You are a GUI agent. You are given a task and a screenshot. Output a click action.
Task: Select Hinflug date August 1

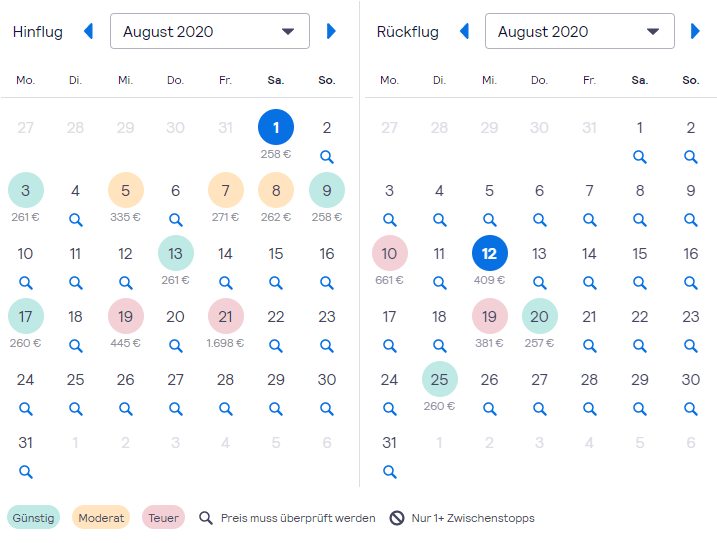coord(276,128)
